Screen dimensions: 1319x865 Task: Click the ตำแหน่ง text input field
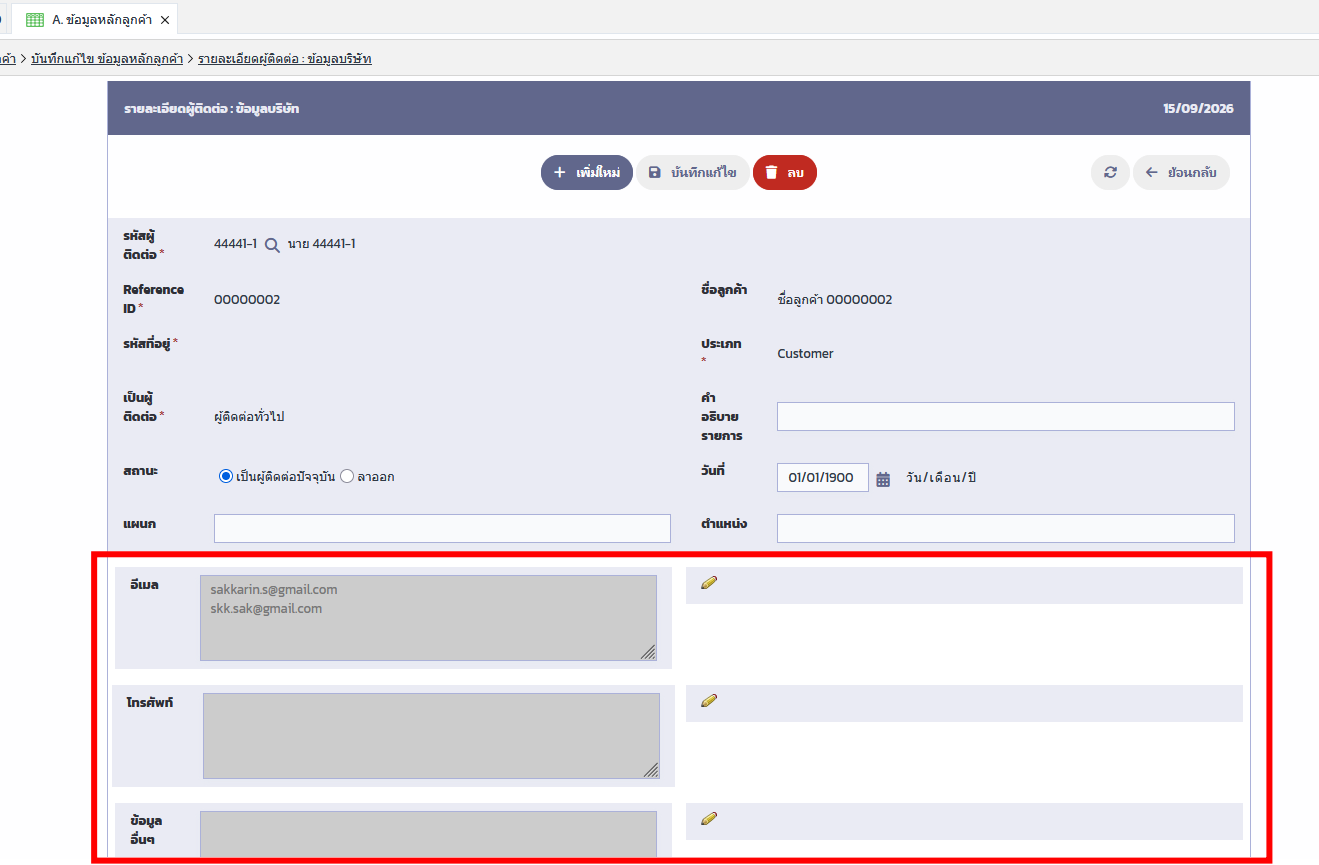point(1005,528)
